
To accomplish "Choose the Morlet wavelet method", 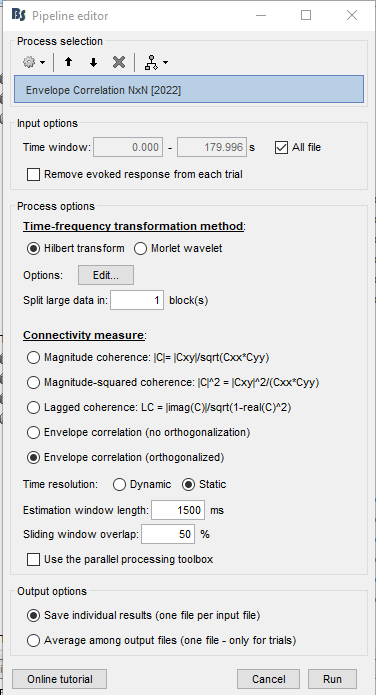I will coord(140,249).
